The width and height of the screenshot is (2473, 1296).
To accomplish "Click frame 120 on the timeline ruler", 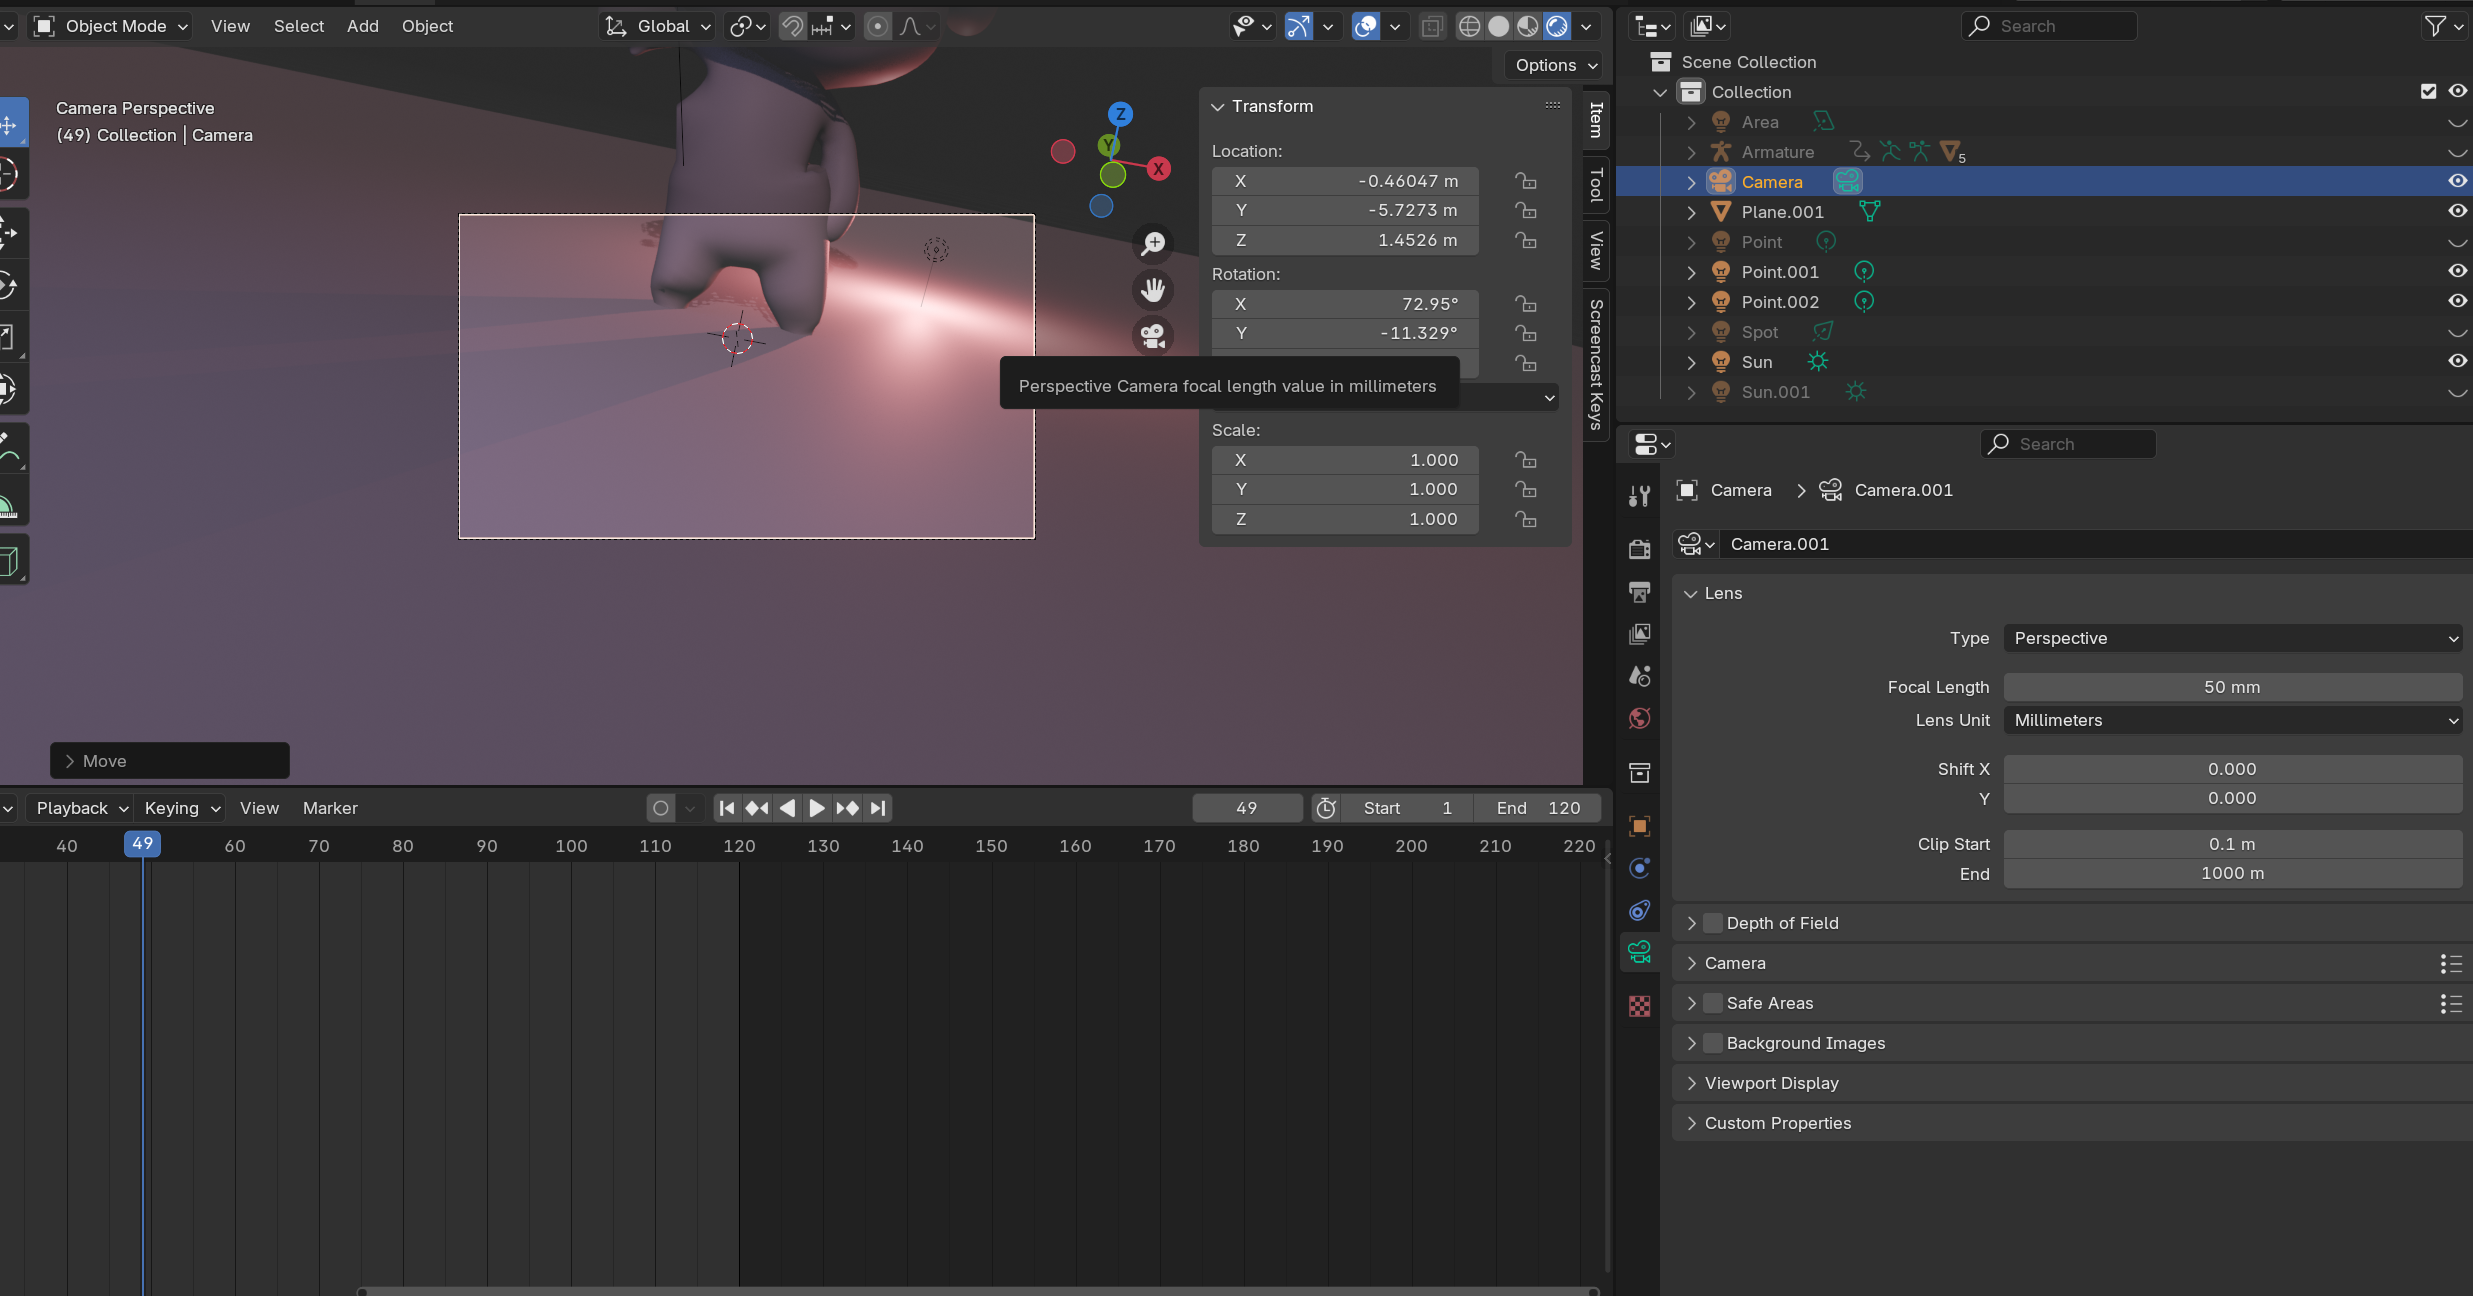I will 739,846.
